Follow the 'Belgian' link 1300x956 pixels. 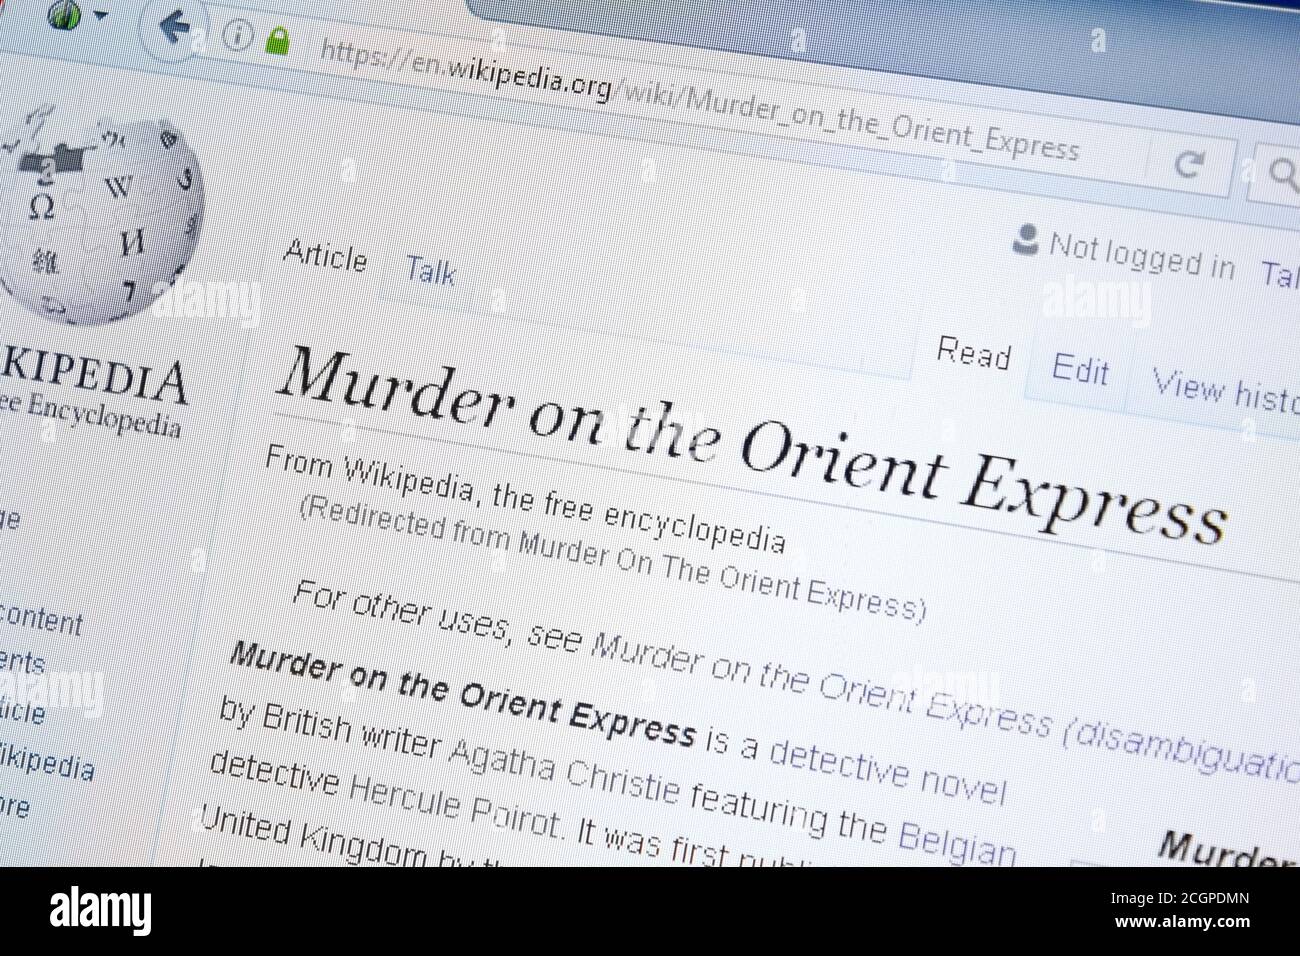coord(957,844)
